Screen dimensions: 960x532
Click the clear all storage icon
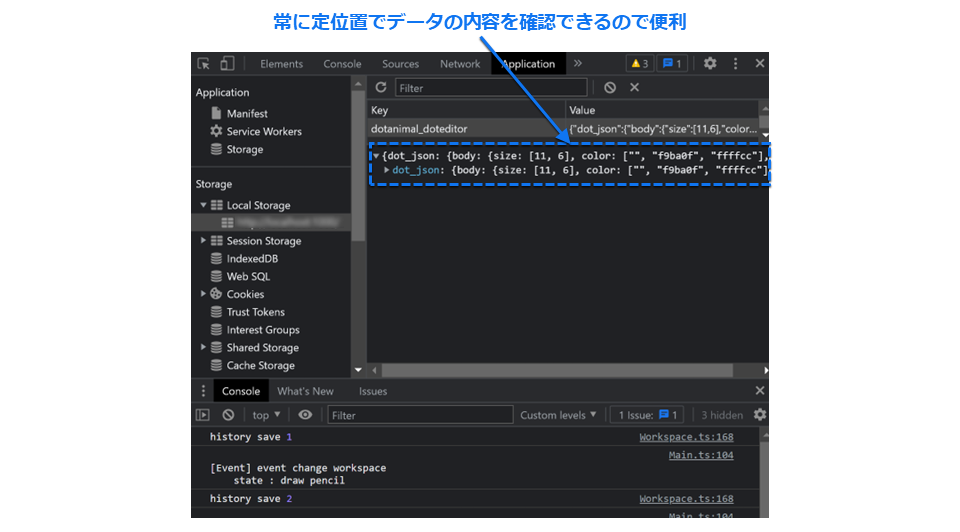(610, 88)
